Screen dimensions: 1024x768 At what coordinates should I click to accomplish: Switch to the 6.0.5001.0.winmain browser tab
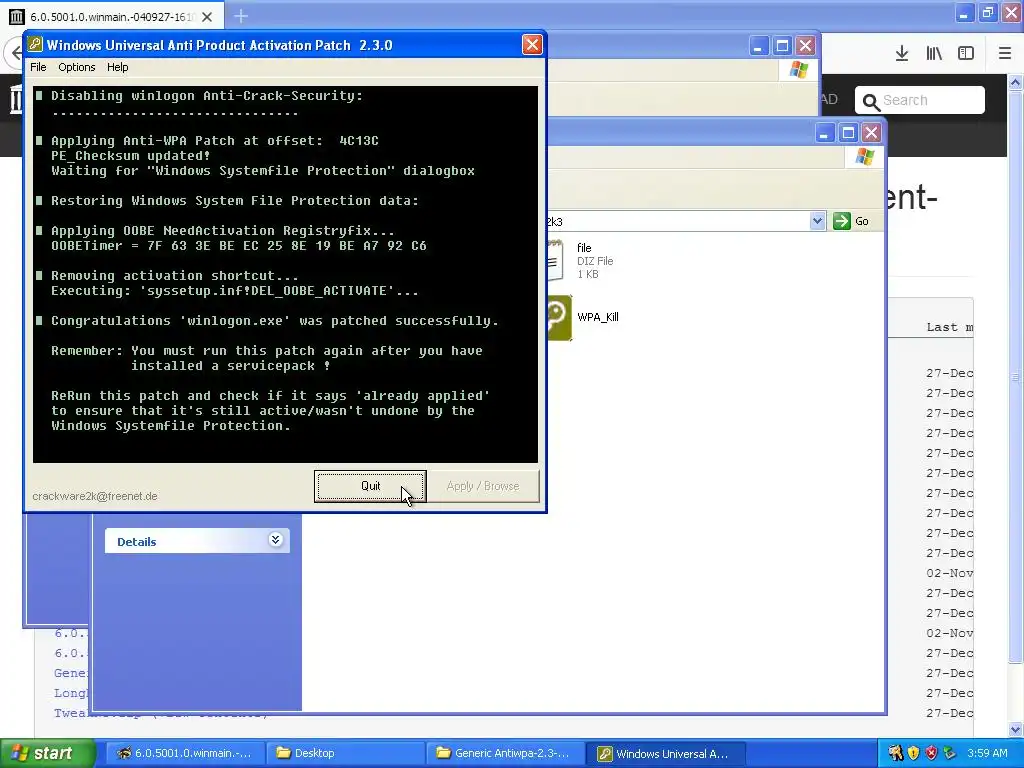[x=111, y=16]
